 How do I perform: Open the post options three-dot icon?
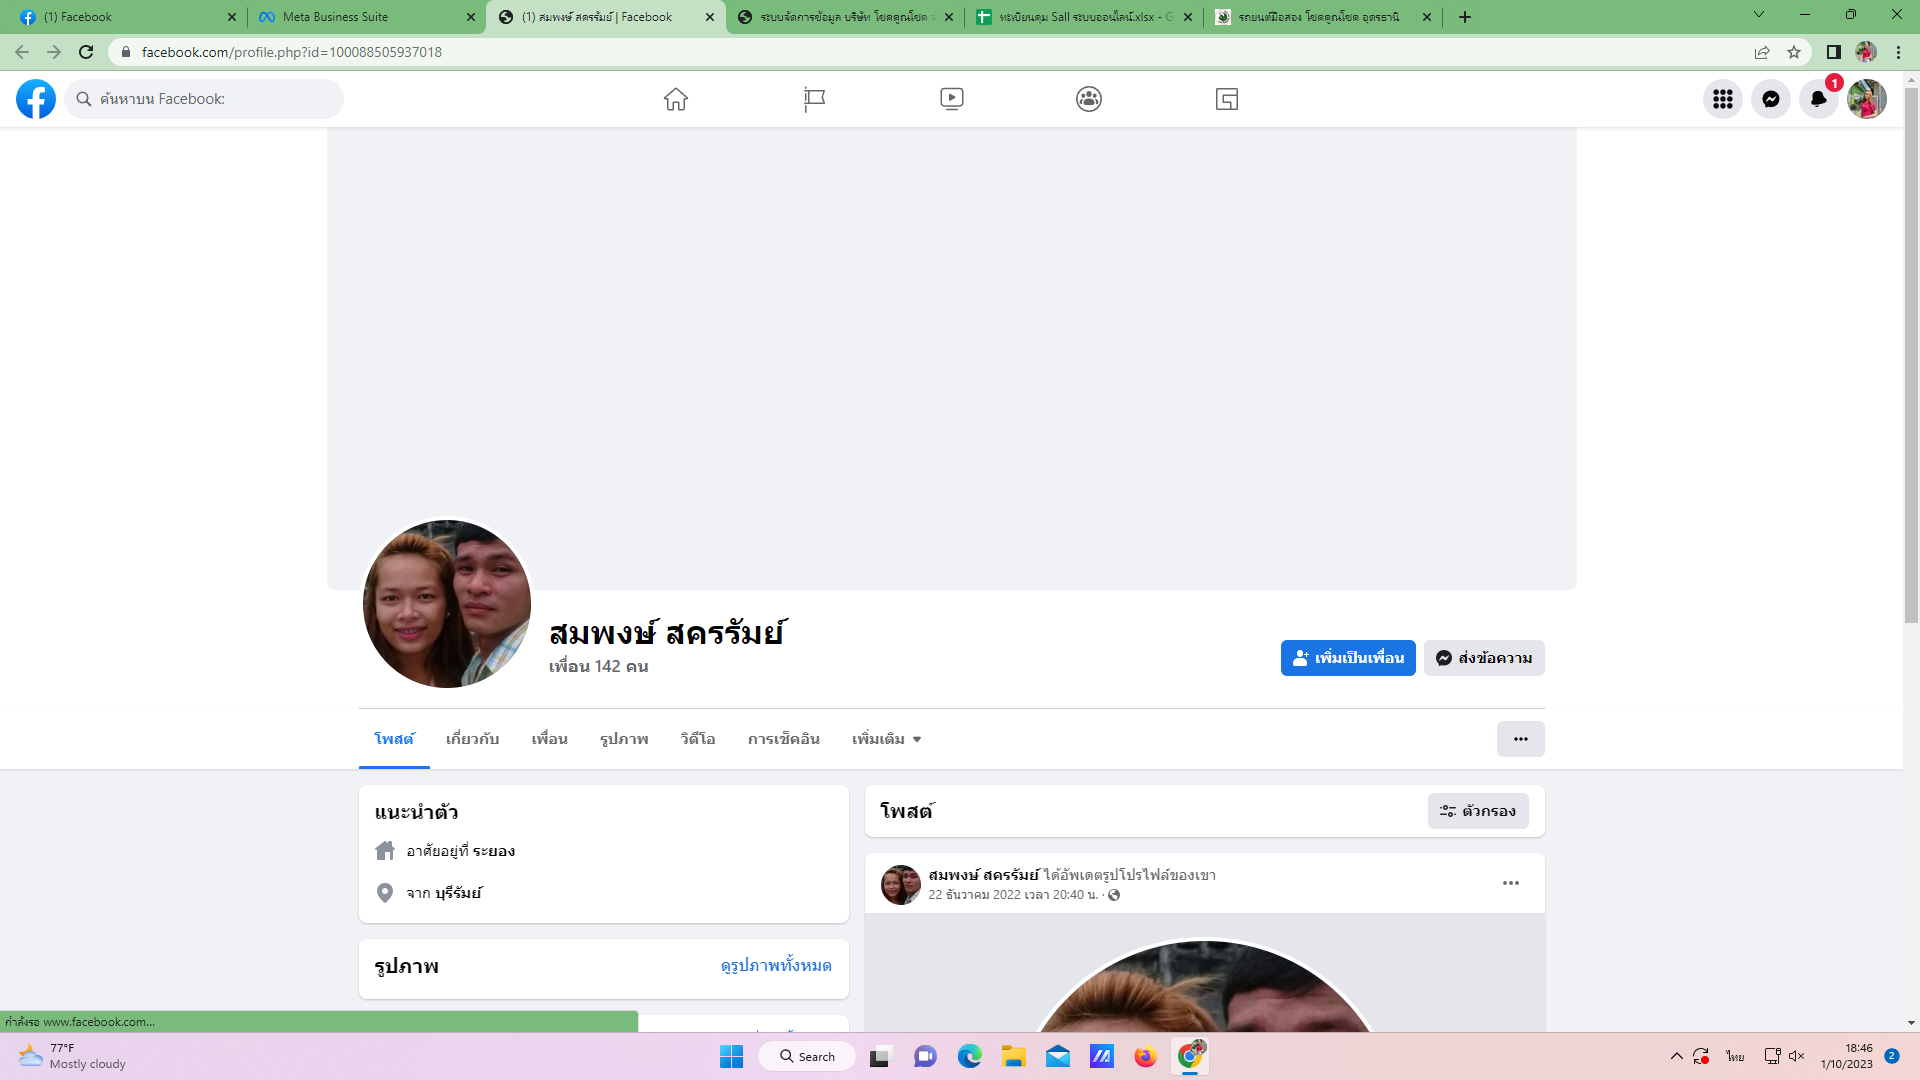1511,883
